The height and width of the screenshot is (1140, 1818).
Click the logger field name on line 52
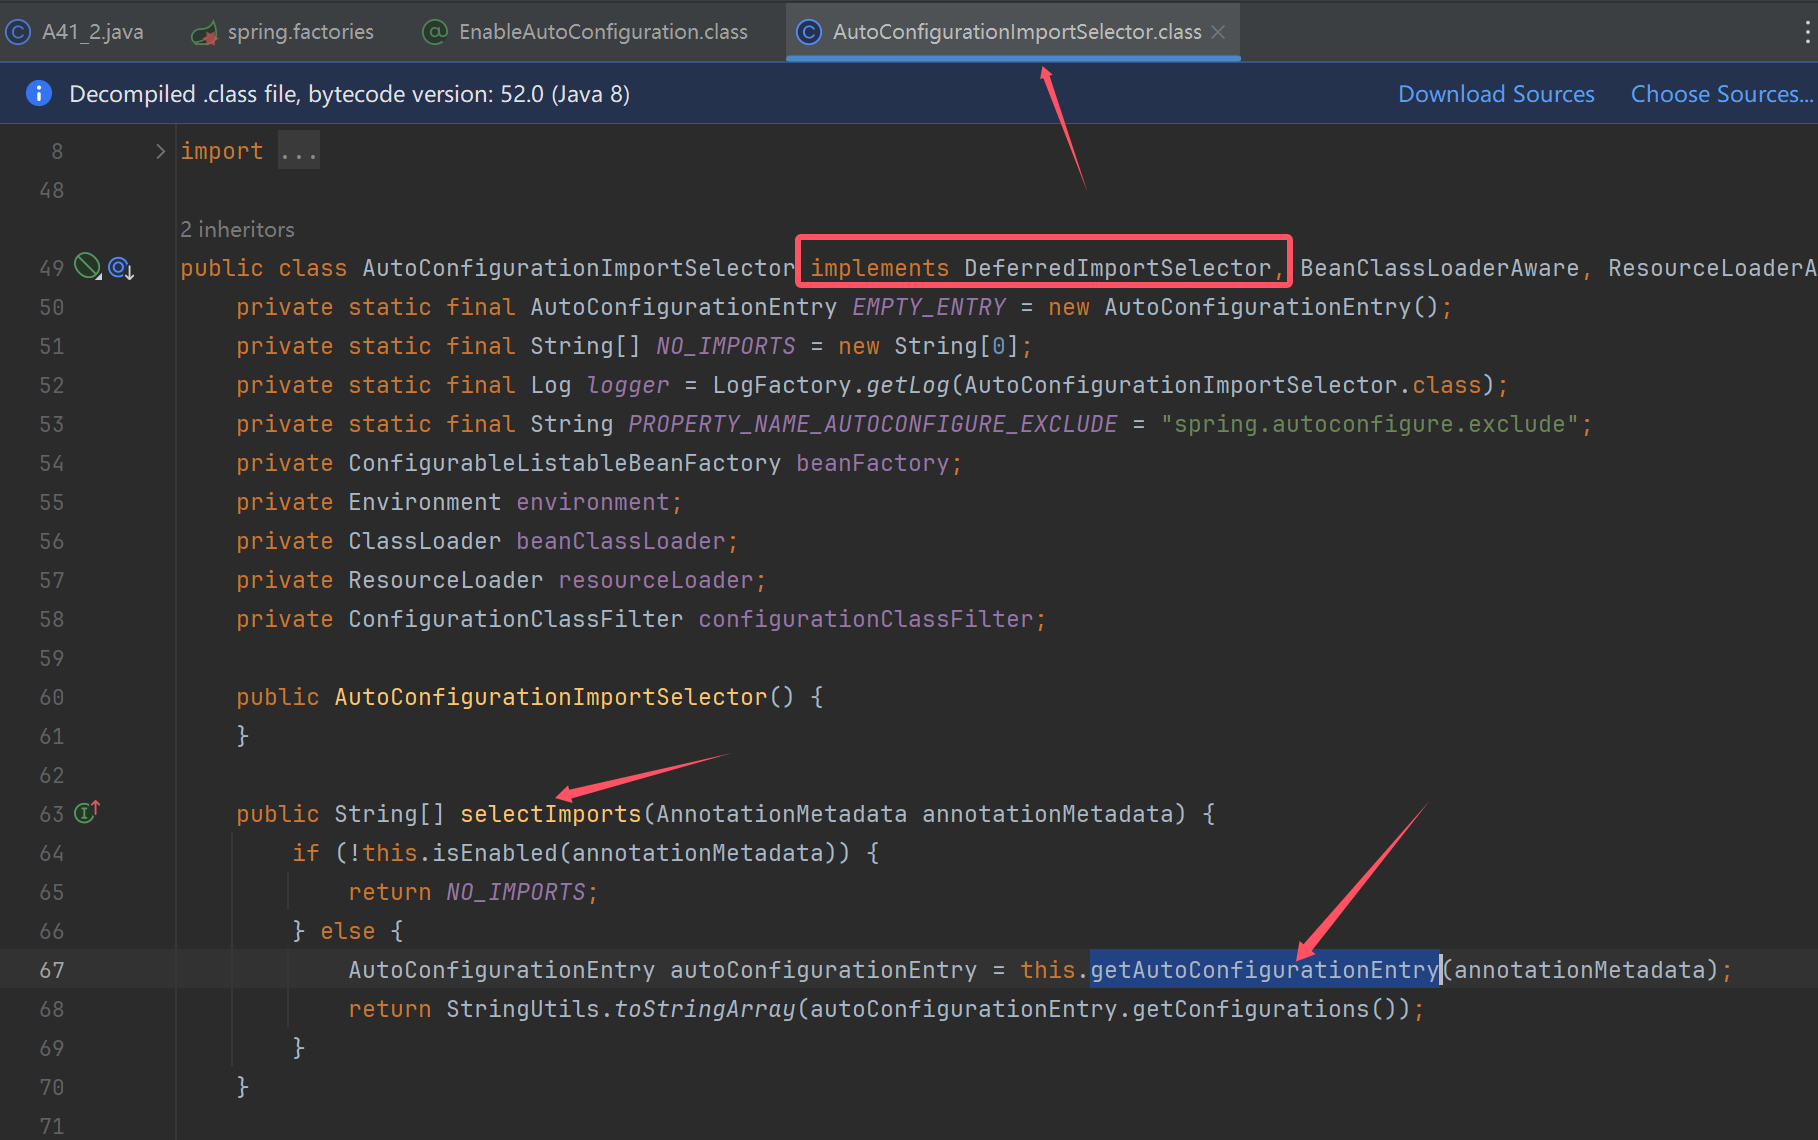pos(627,385)
